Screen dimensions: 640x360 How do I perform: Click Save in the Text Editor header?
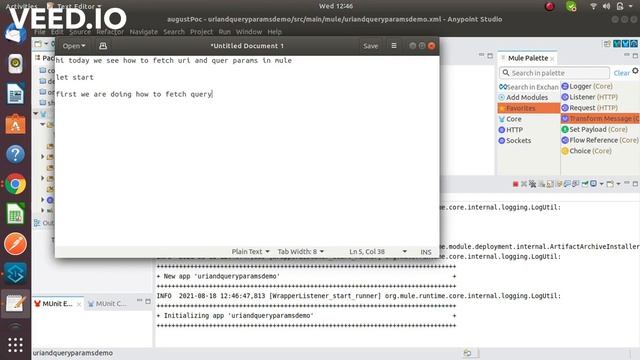coord(370,46)
